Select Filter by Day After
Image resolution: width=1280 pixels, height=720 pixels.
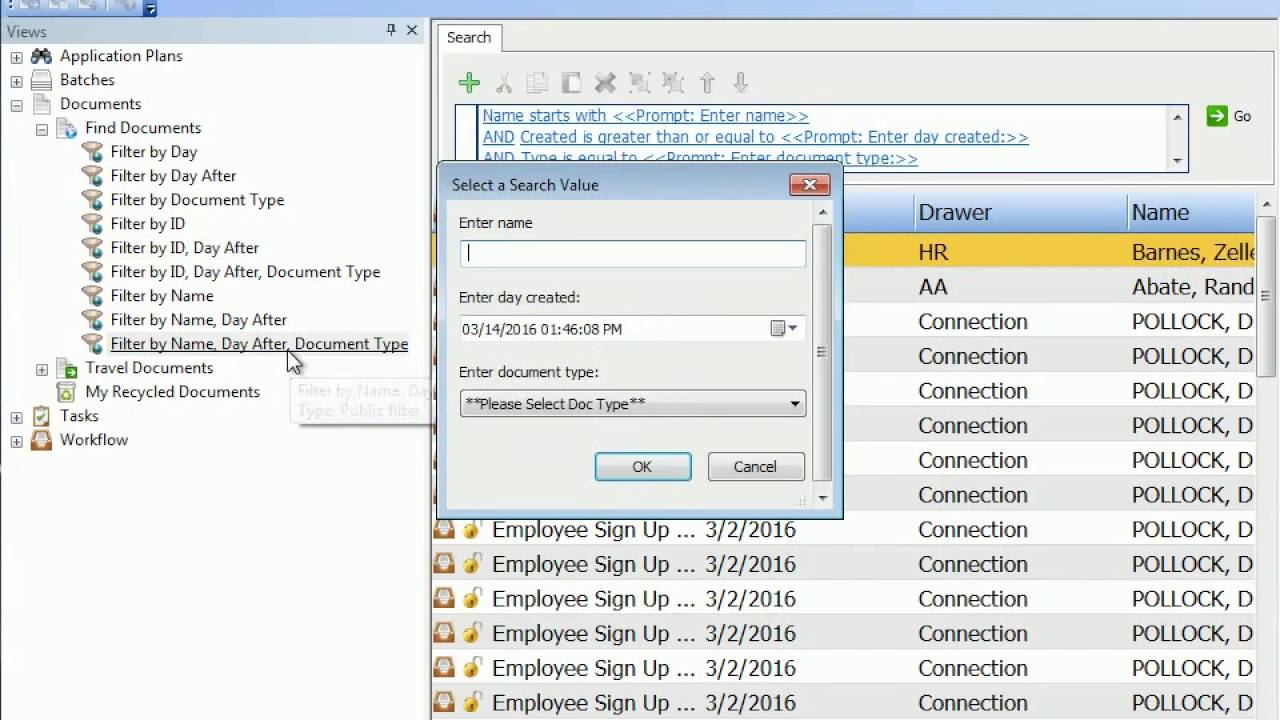point(173,176)
